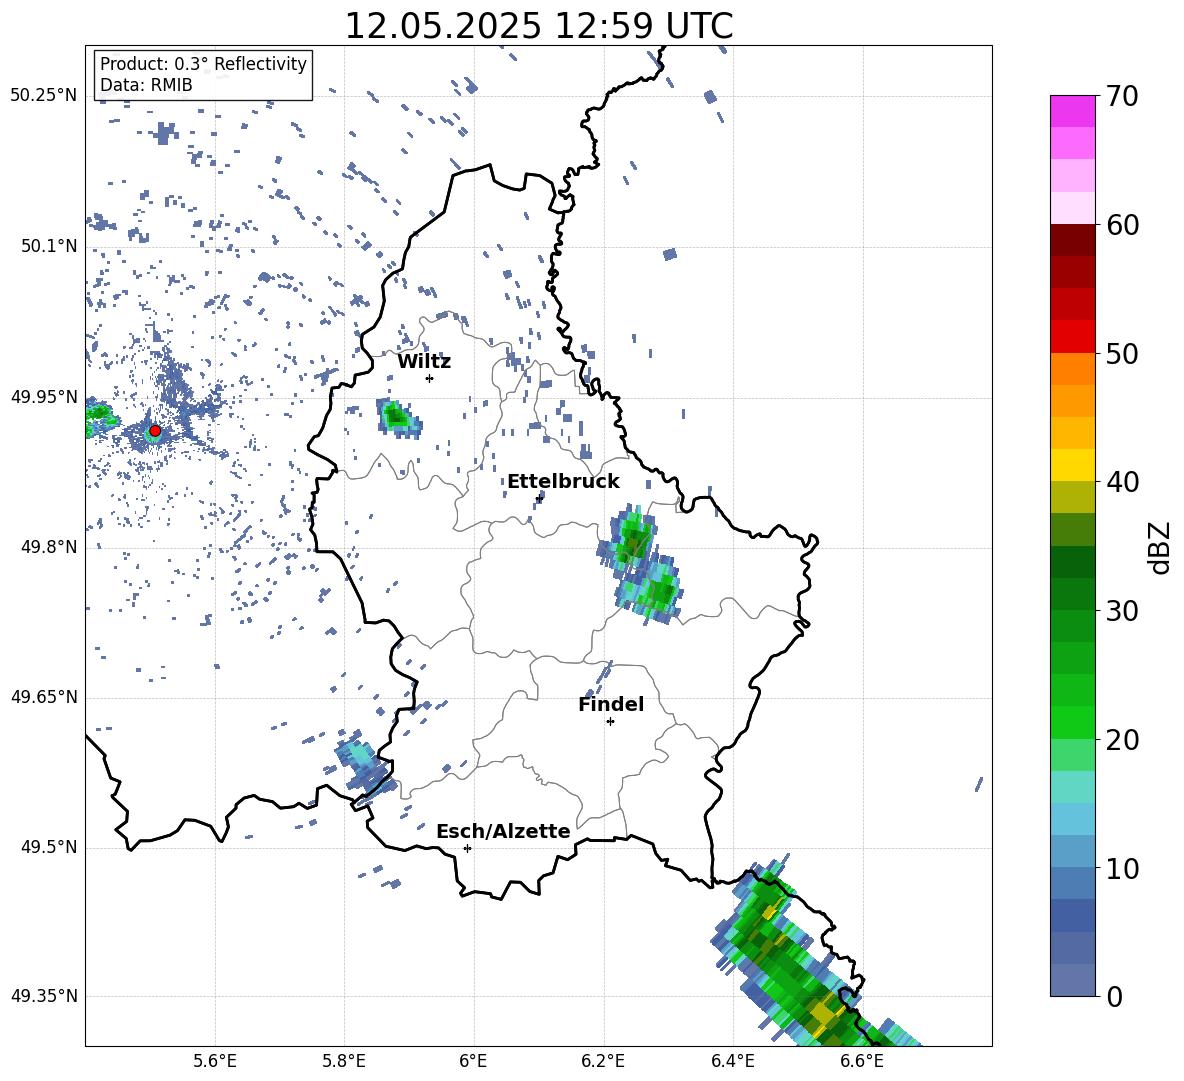This screenshot has height=1081, width=1184.
Task: Click the 10 tick on the colorbar
Action: (x=1123, y=868)
